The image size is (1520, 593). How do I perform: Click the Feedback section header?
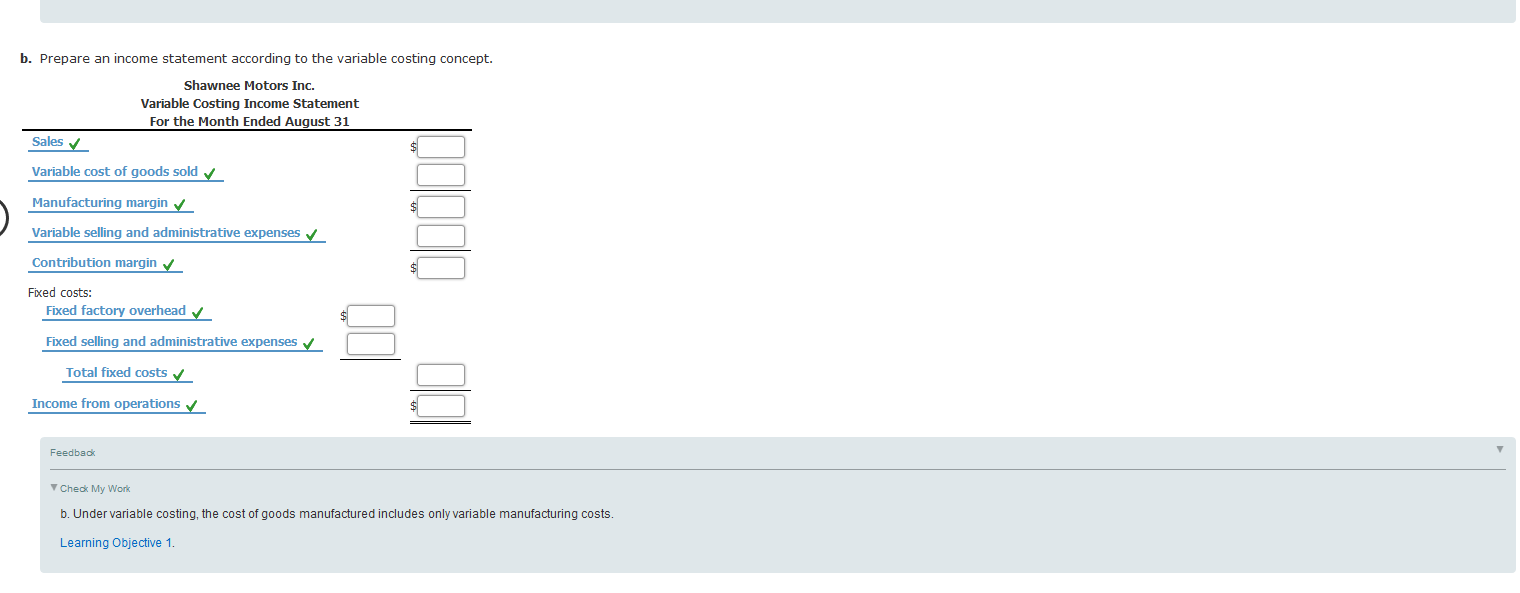point(73,452)
